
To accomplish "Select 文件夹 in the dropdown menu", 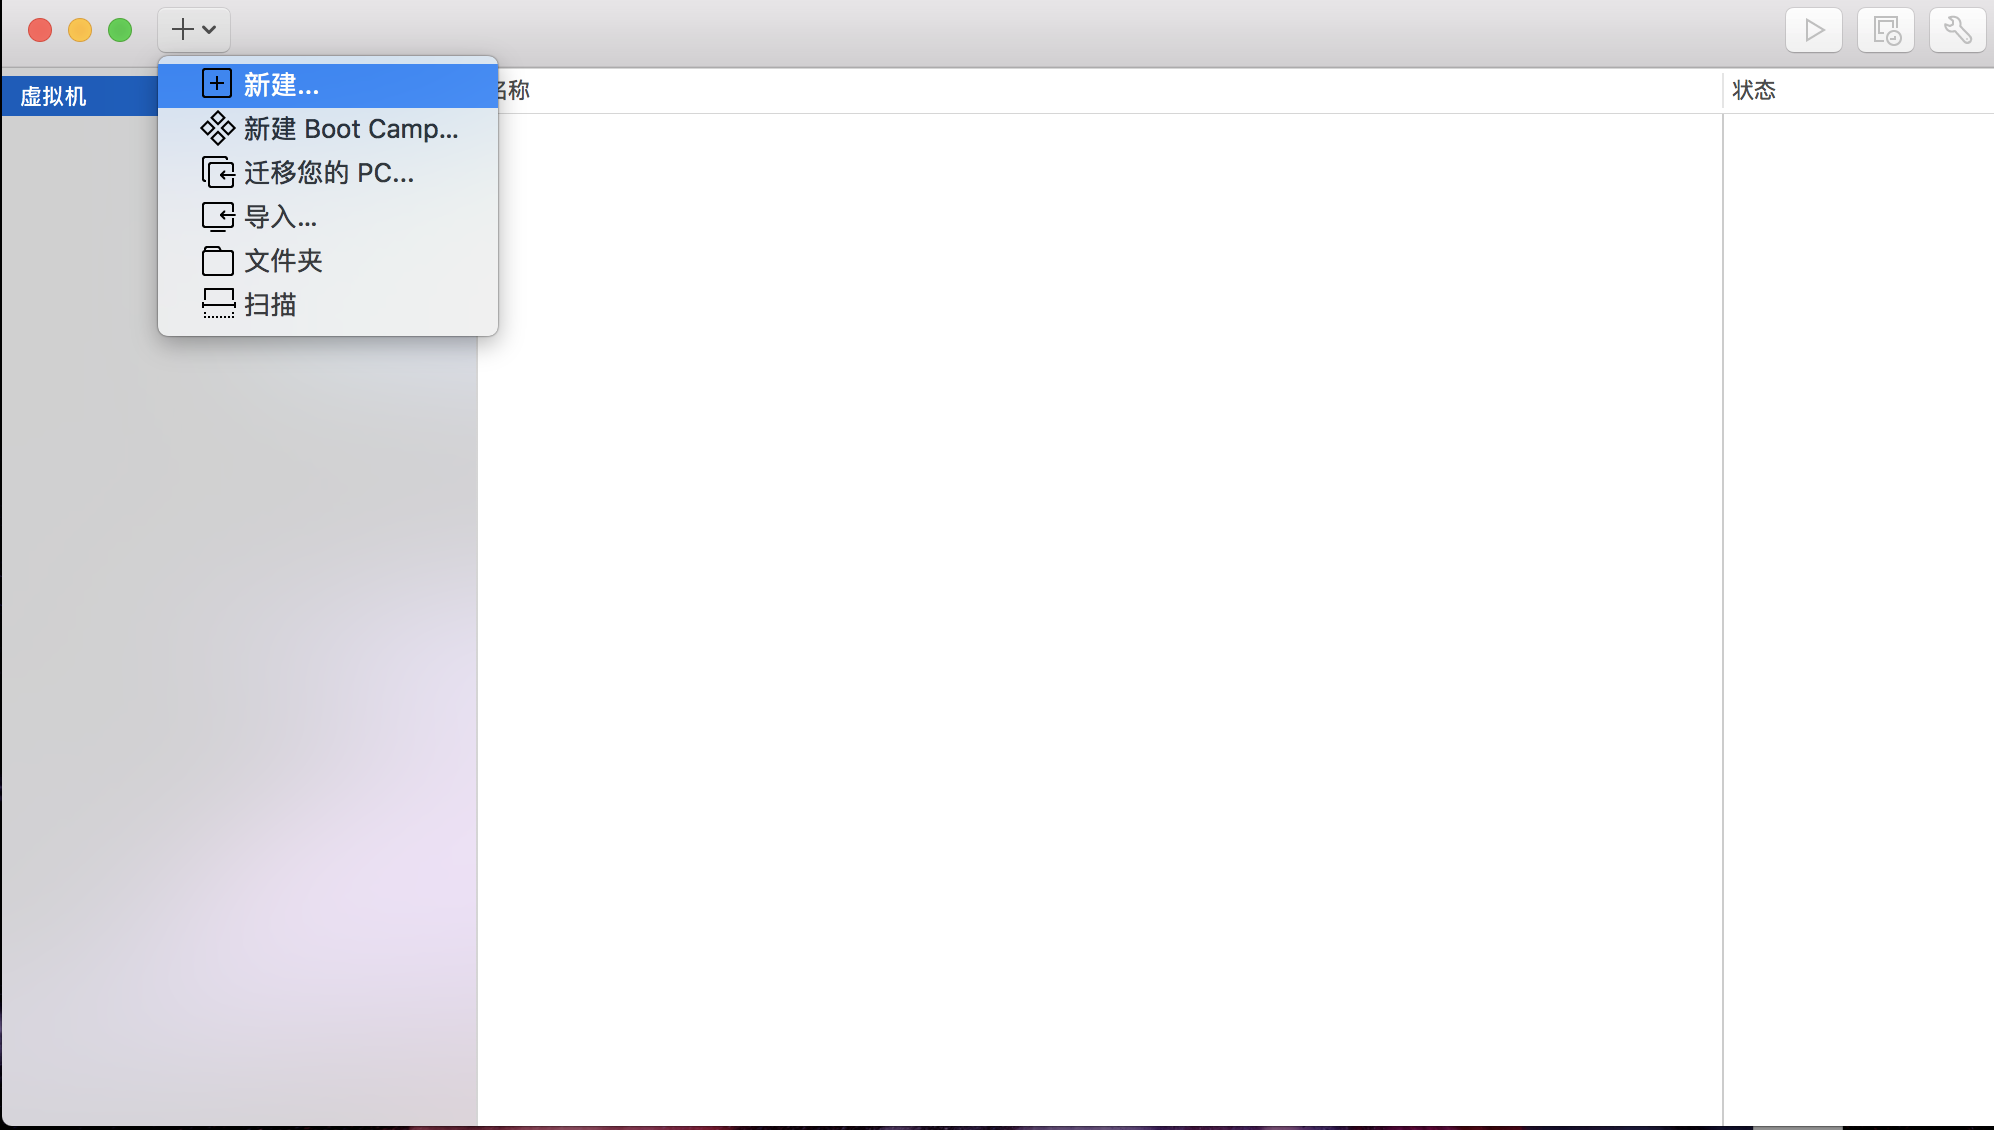I will (328, 261).
